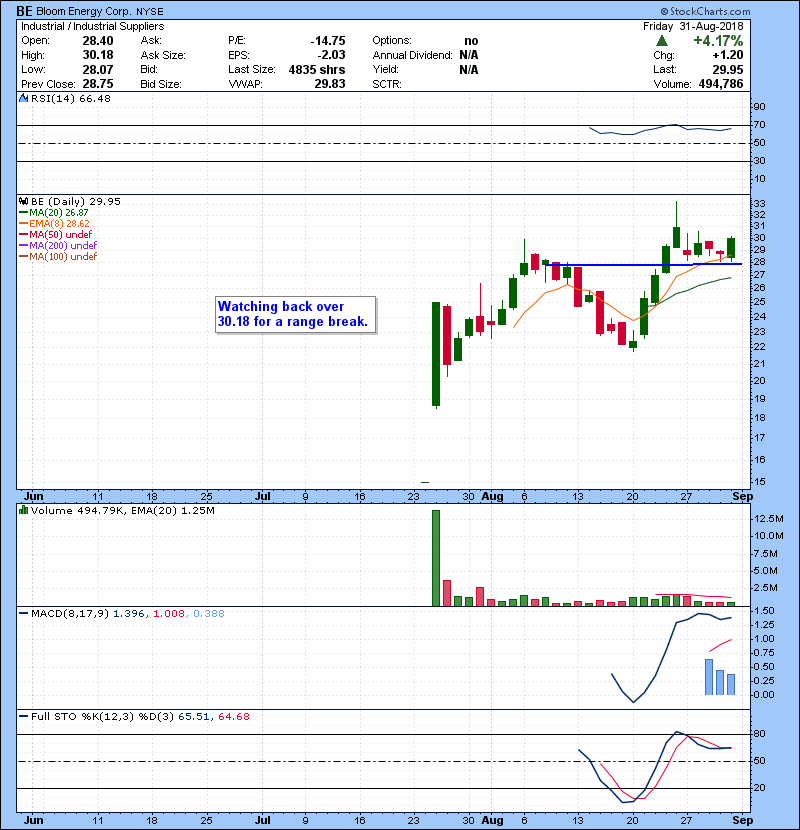The width and height of the screenshot is (800, 830).
Task: Click the Bid Size label
Action: tap(161, 84)
